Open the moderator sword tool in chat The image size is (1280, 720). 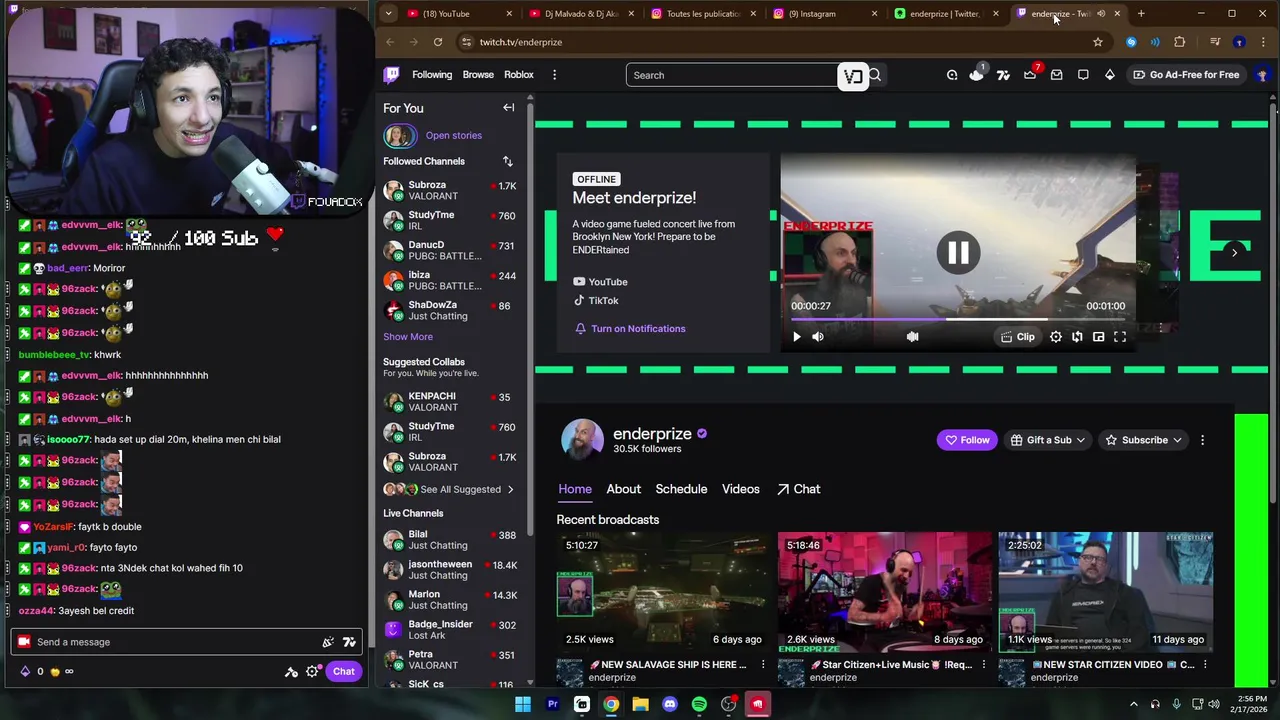(x=291, y=671)
